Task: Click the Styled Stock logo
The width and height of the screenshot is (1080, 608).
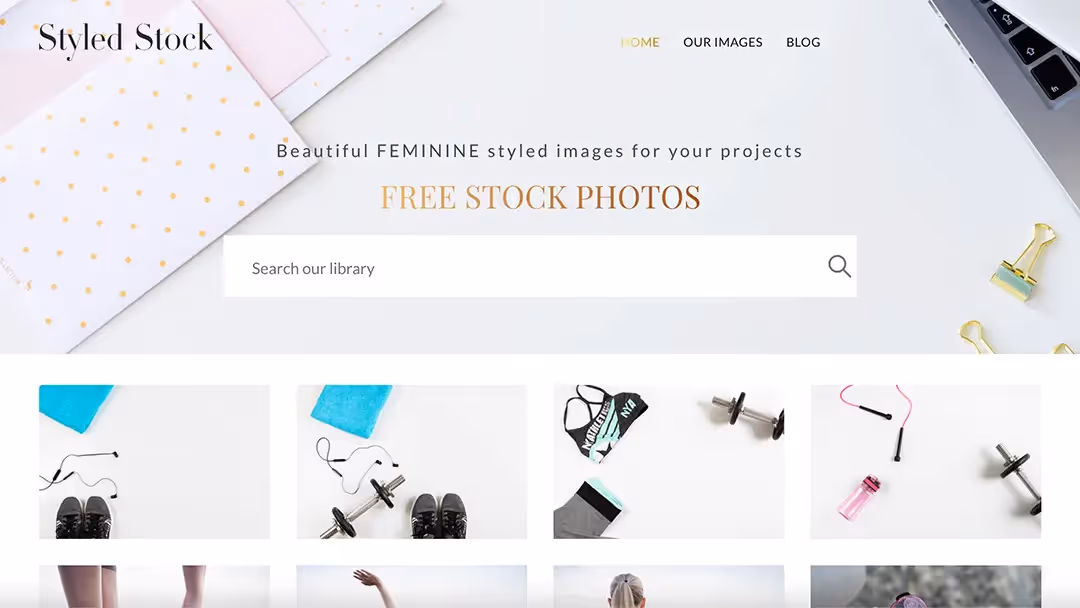Action: coord(125,39)
